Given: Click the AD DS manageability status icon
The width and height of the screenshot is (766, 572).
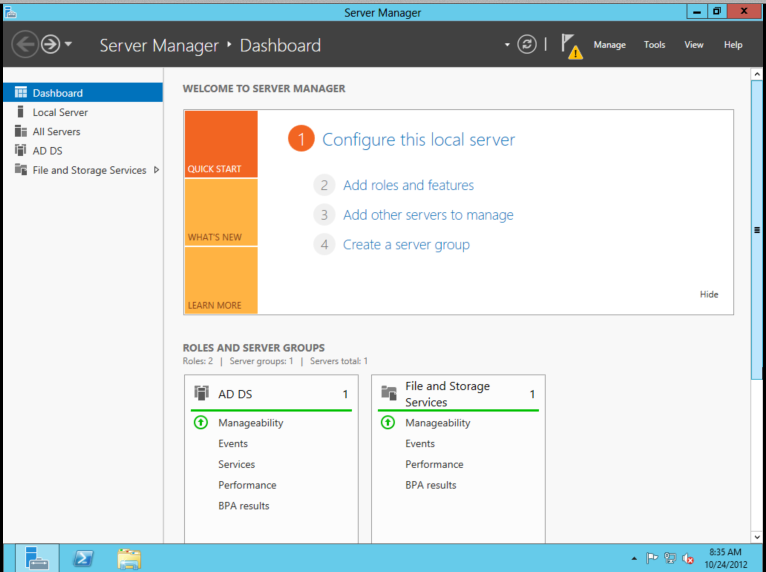Looking at the screenshot, I should point(200,423).
